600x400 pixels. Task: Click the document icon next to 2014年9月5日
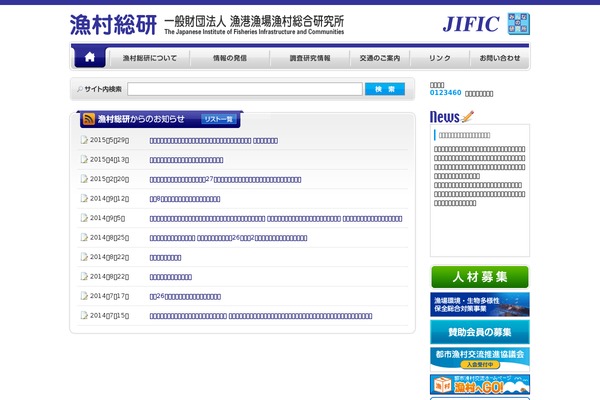84,218
